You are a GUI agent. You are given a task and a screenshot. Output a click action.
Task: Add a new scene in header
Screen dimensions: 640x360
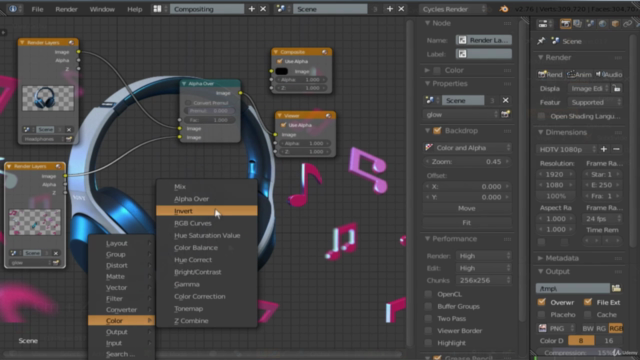389,9
